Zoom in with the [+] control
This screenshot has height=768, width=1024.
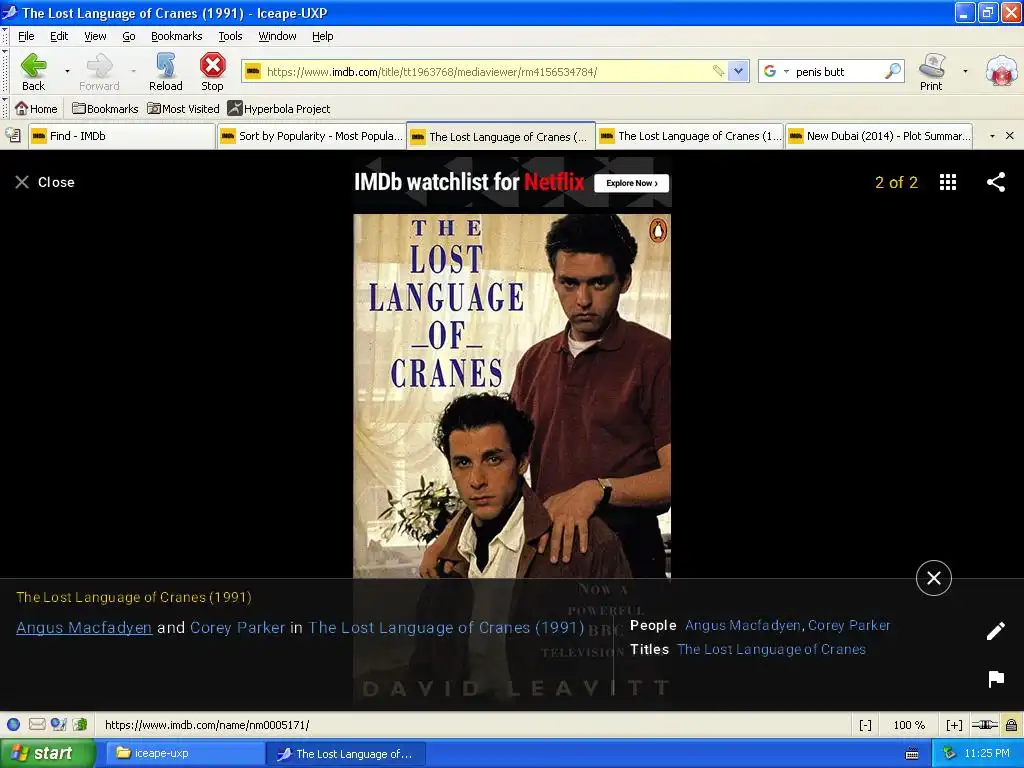point(954,725)
